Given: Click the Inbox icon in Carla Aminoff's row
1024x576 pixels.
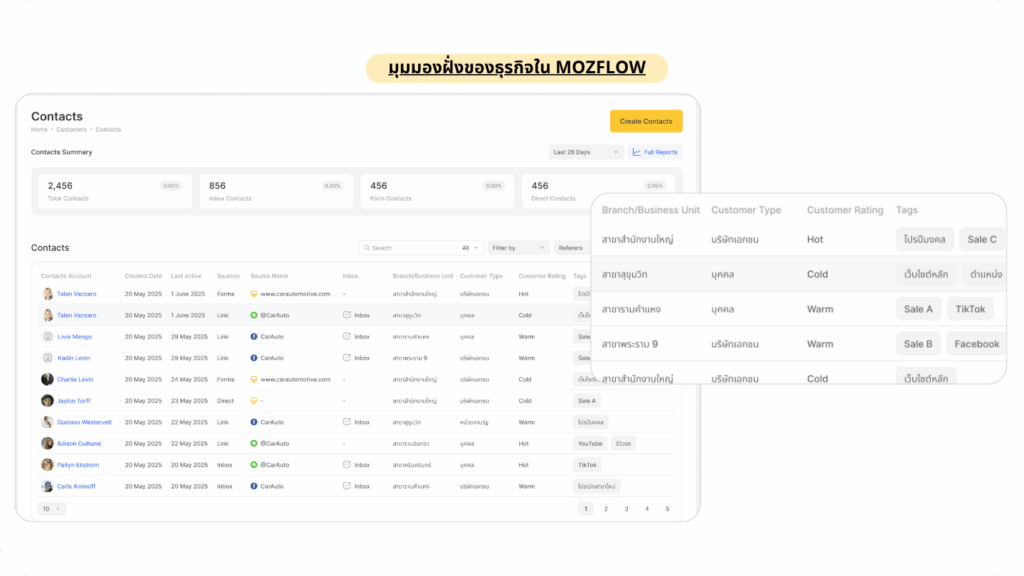Looking at the screenshot, I should coord(347,486).
